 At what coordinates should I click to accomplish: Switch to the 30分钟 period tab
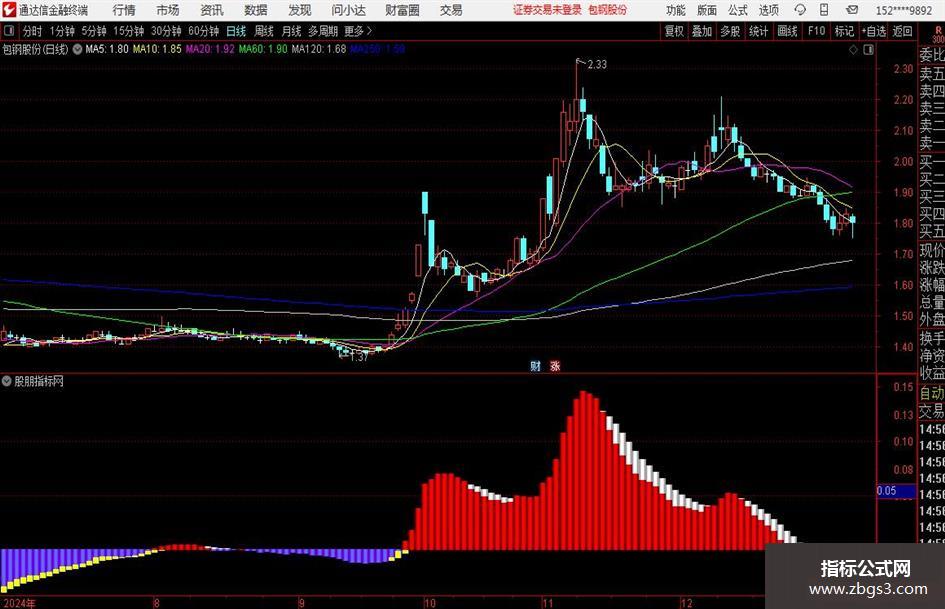(x=166, y=31)
